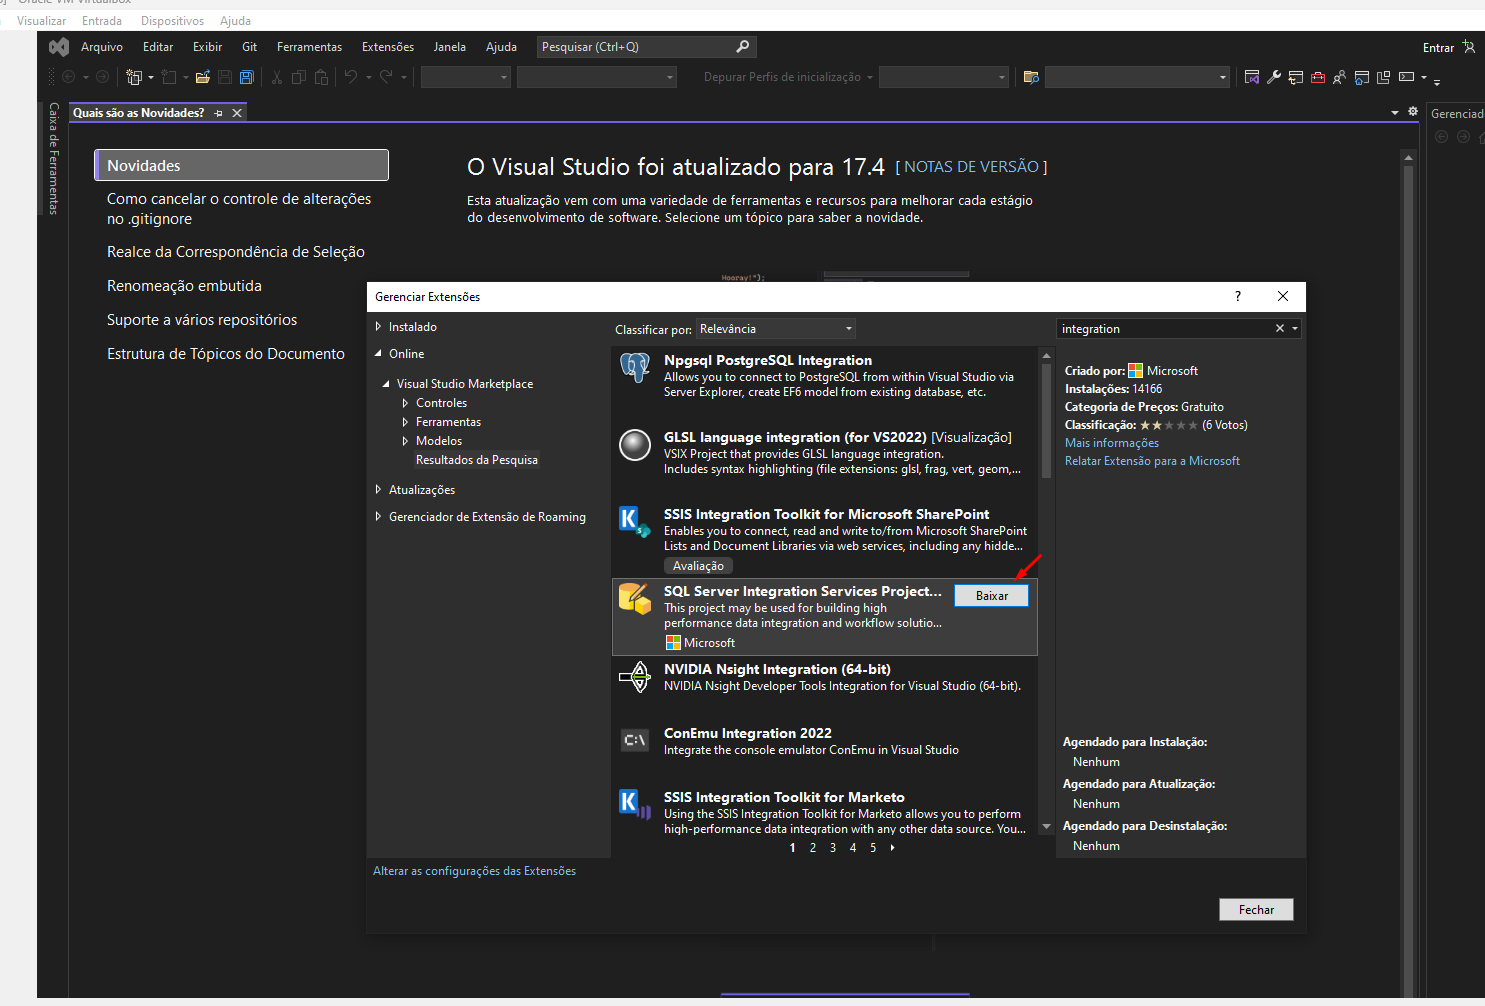Open VirtualBox Dispositivos menu
Viewport: 1485px width, 1006px height.
172,21
